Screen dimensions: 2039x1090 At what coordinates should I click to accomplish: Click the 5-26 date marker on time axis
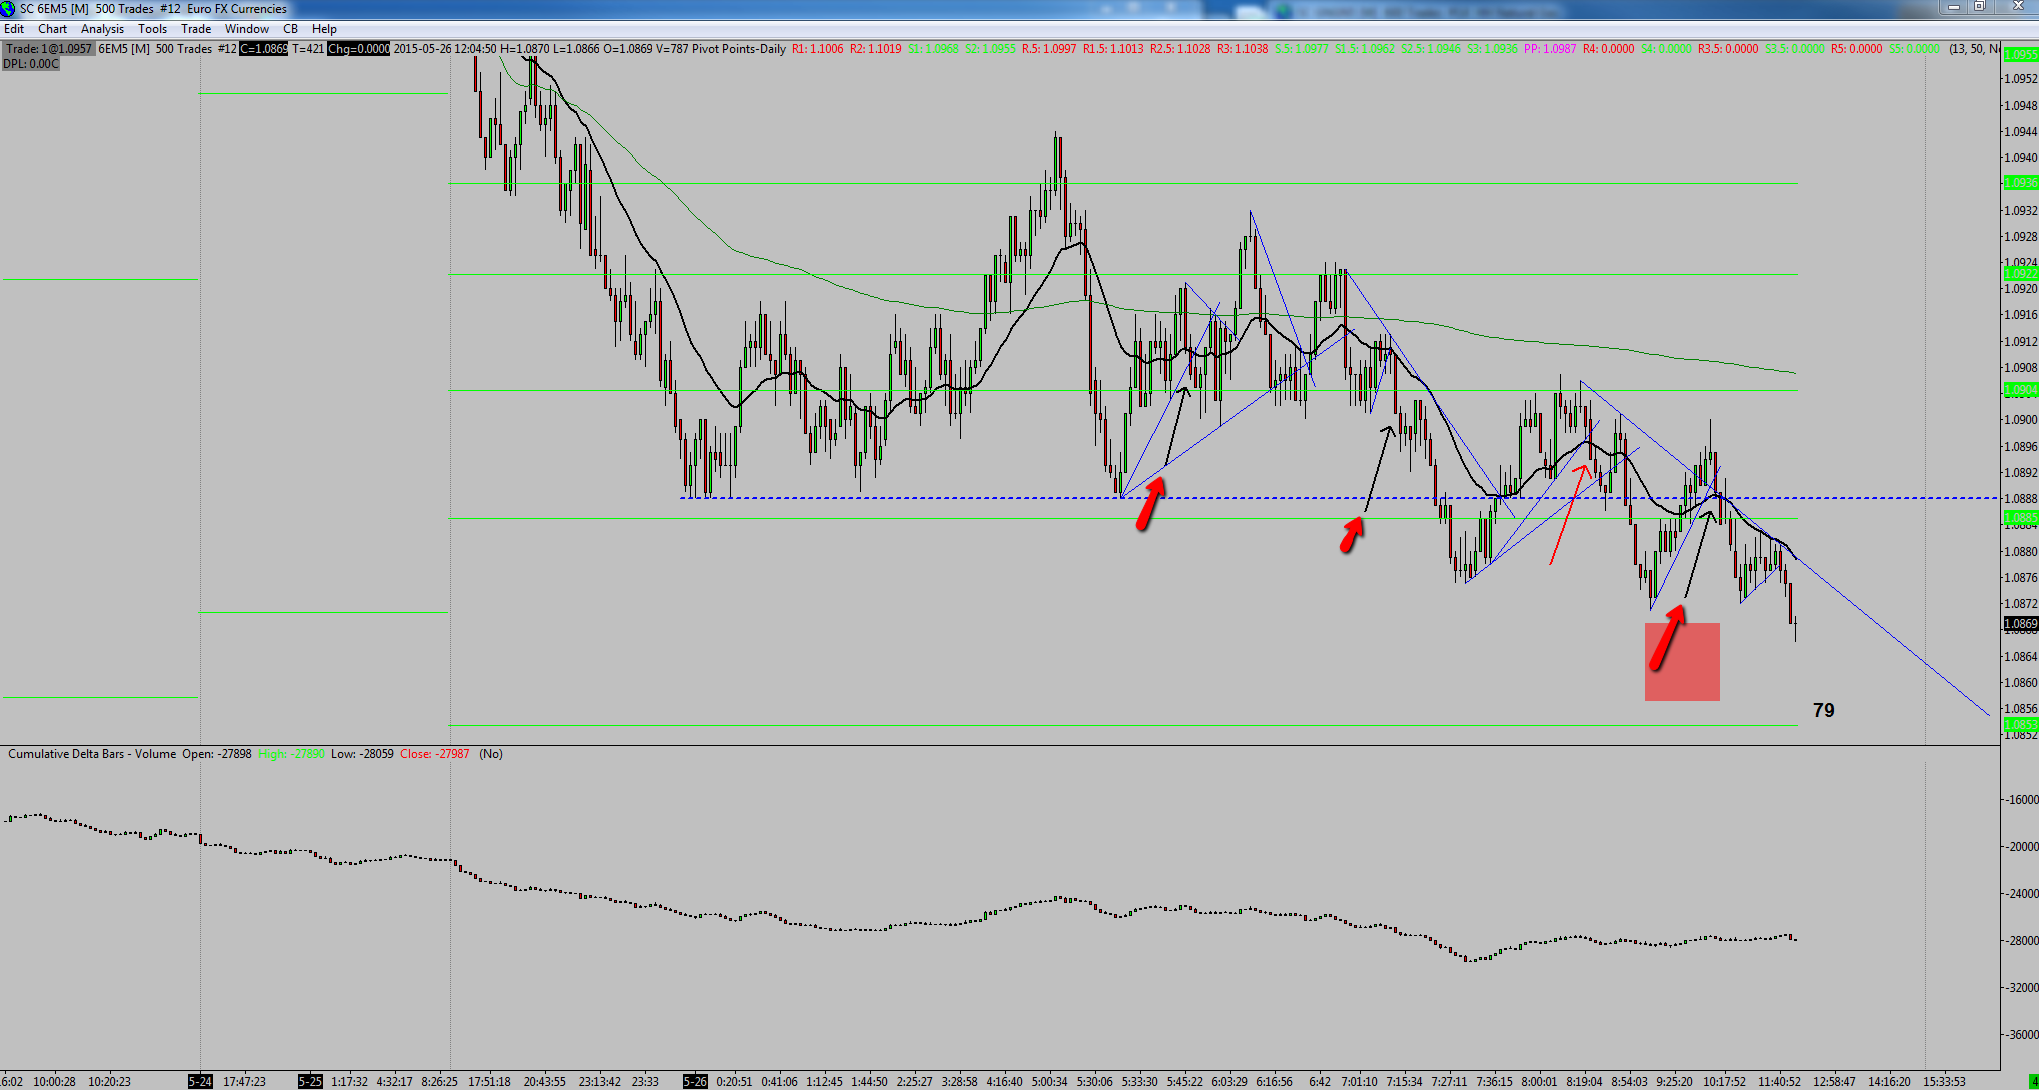tap(695, 1082)
